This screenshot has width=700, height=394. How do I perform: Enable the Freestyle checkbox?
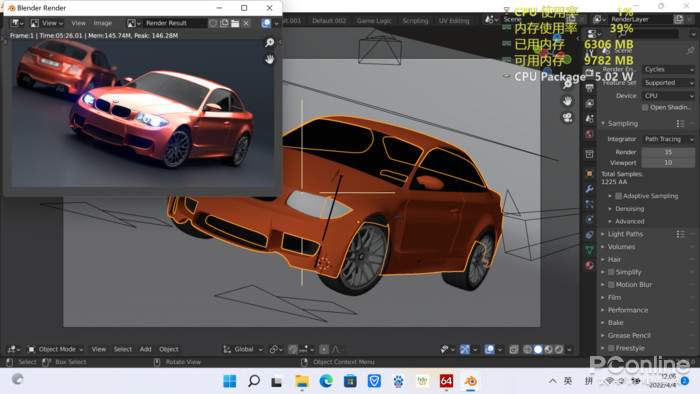[611, 348]
